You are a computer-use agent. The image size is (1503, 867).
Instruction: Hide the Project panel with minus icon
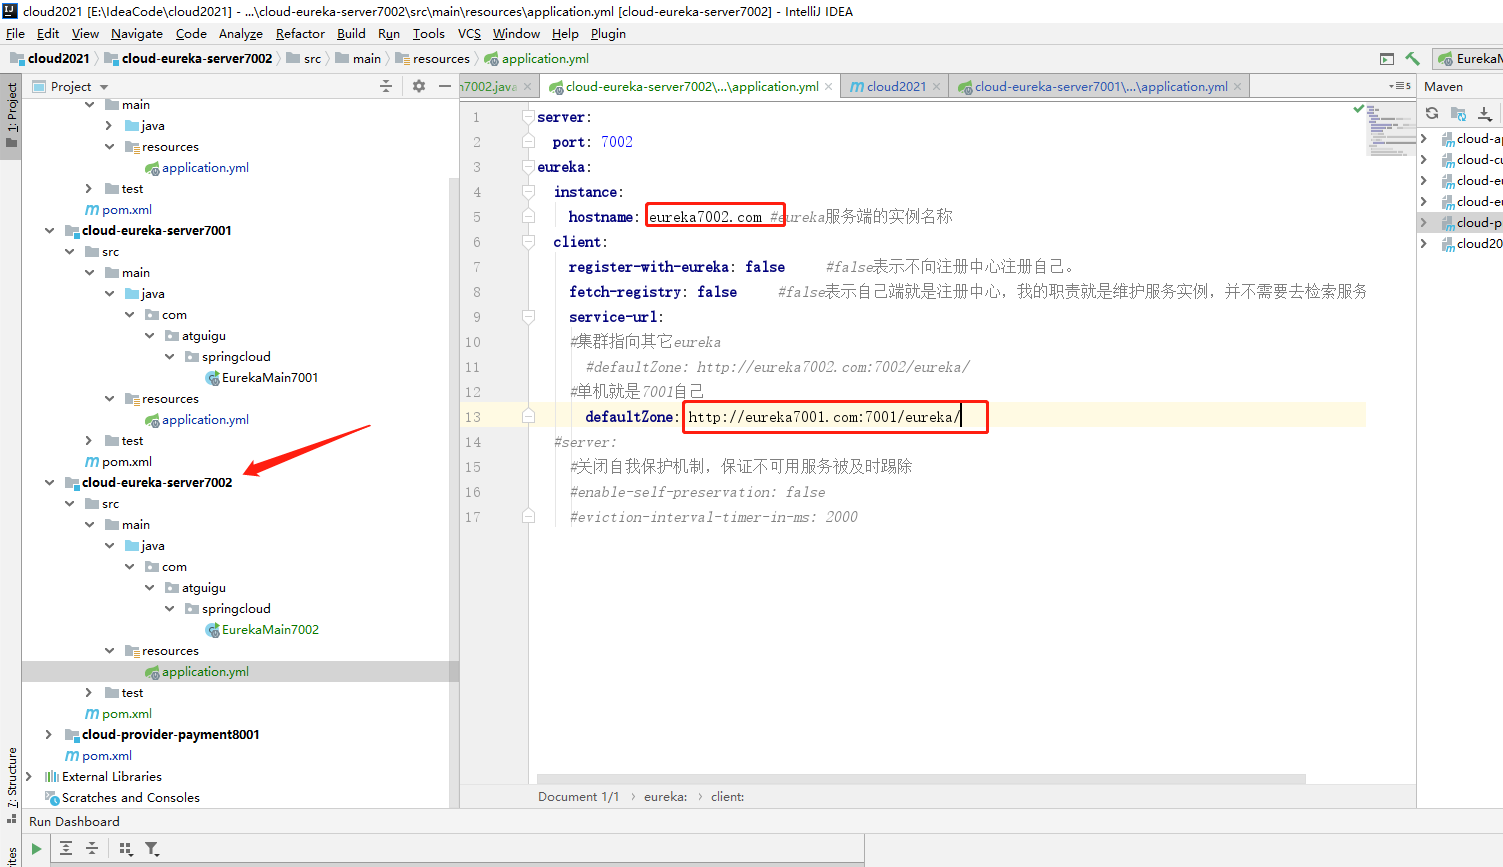(445, 87)
